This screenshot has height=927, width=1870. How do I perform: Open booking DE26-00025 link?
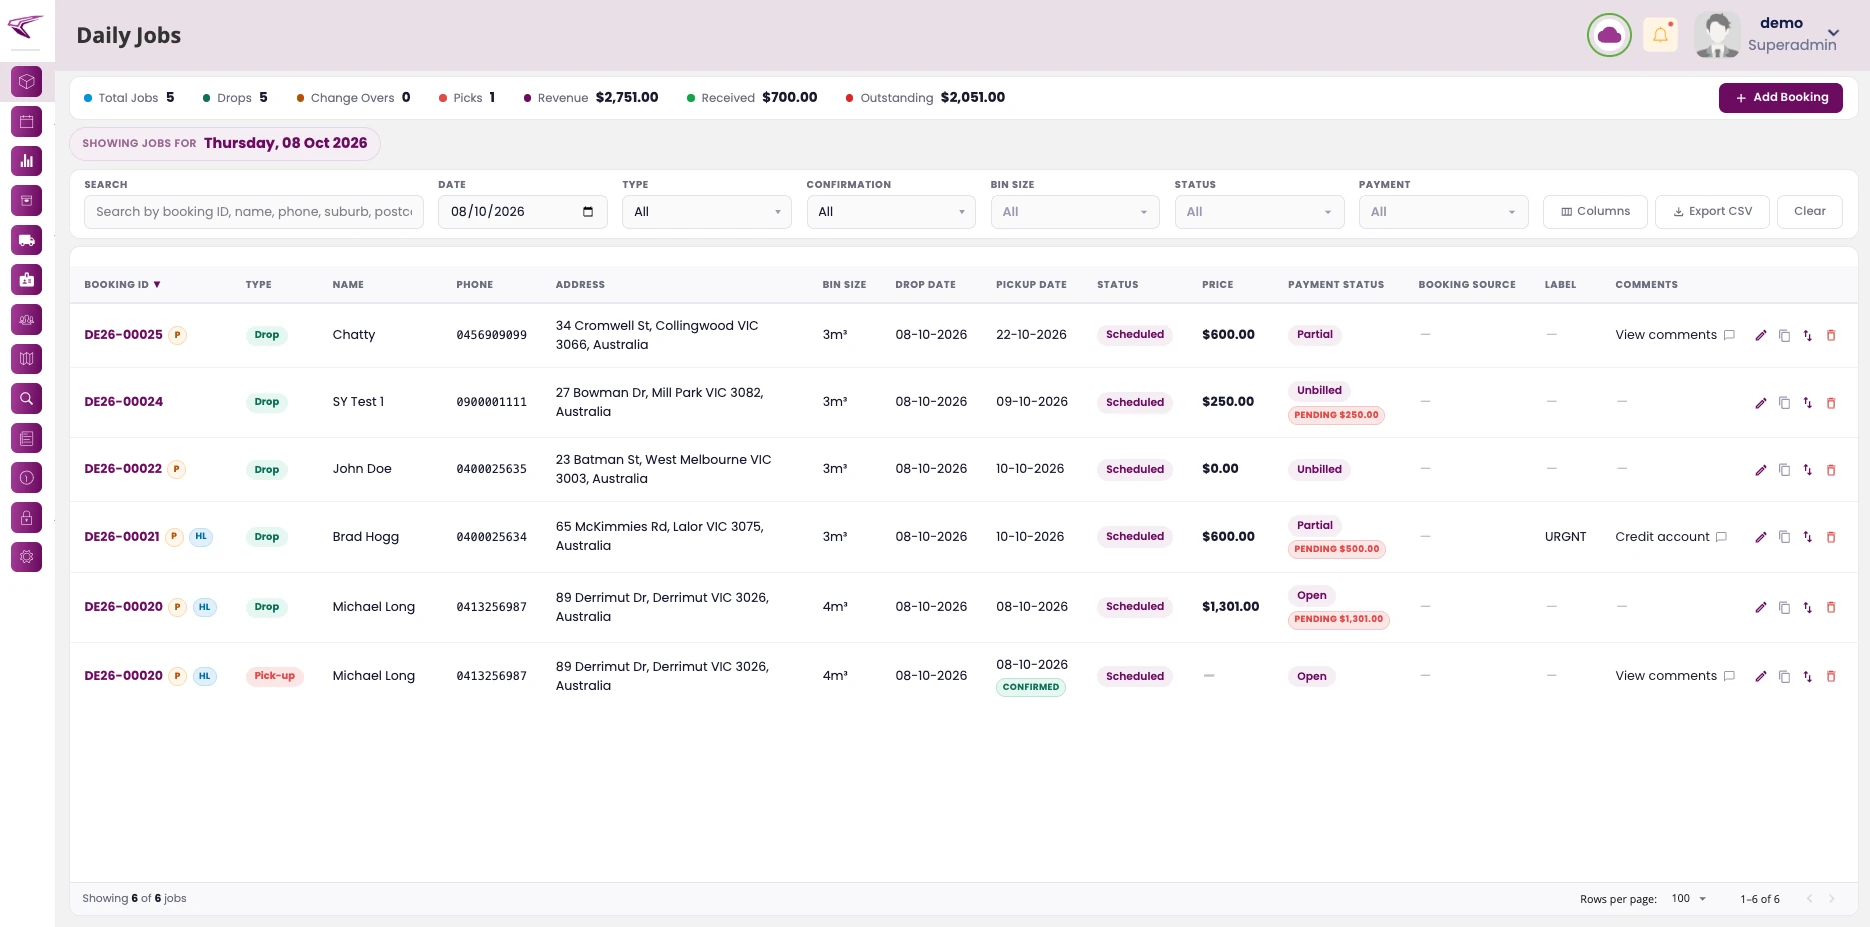123,335
